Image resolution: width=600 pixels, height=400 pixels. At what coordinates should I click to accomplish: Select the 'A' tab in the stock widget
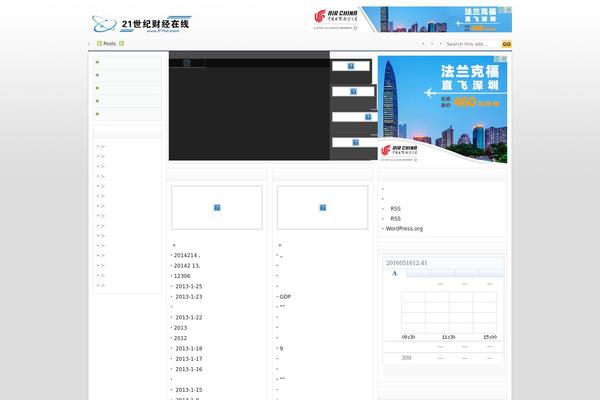tap(395, 273)
